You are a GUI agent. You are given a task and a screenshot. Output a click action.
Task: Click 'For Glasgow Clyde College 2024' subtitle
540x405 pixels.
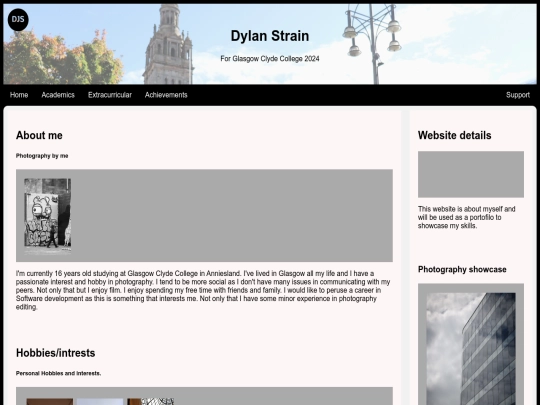[x=270, y=59]
